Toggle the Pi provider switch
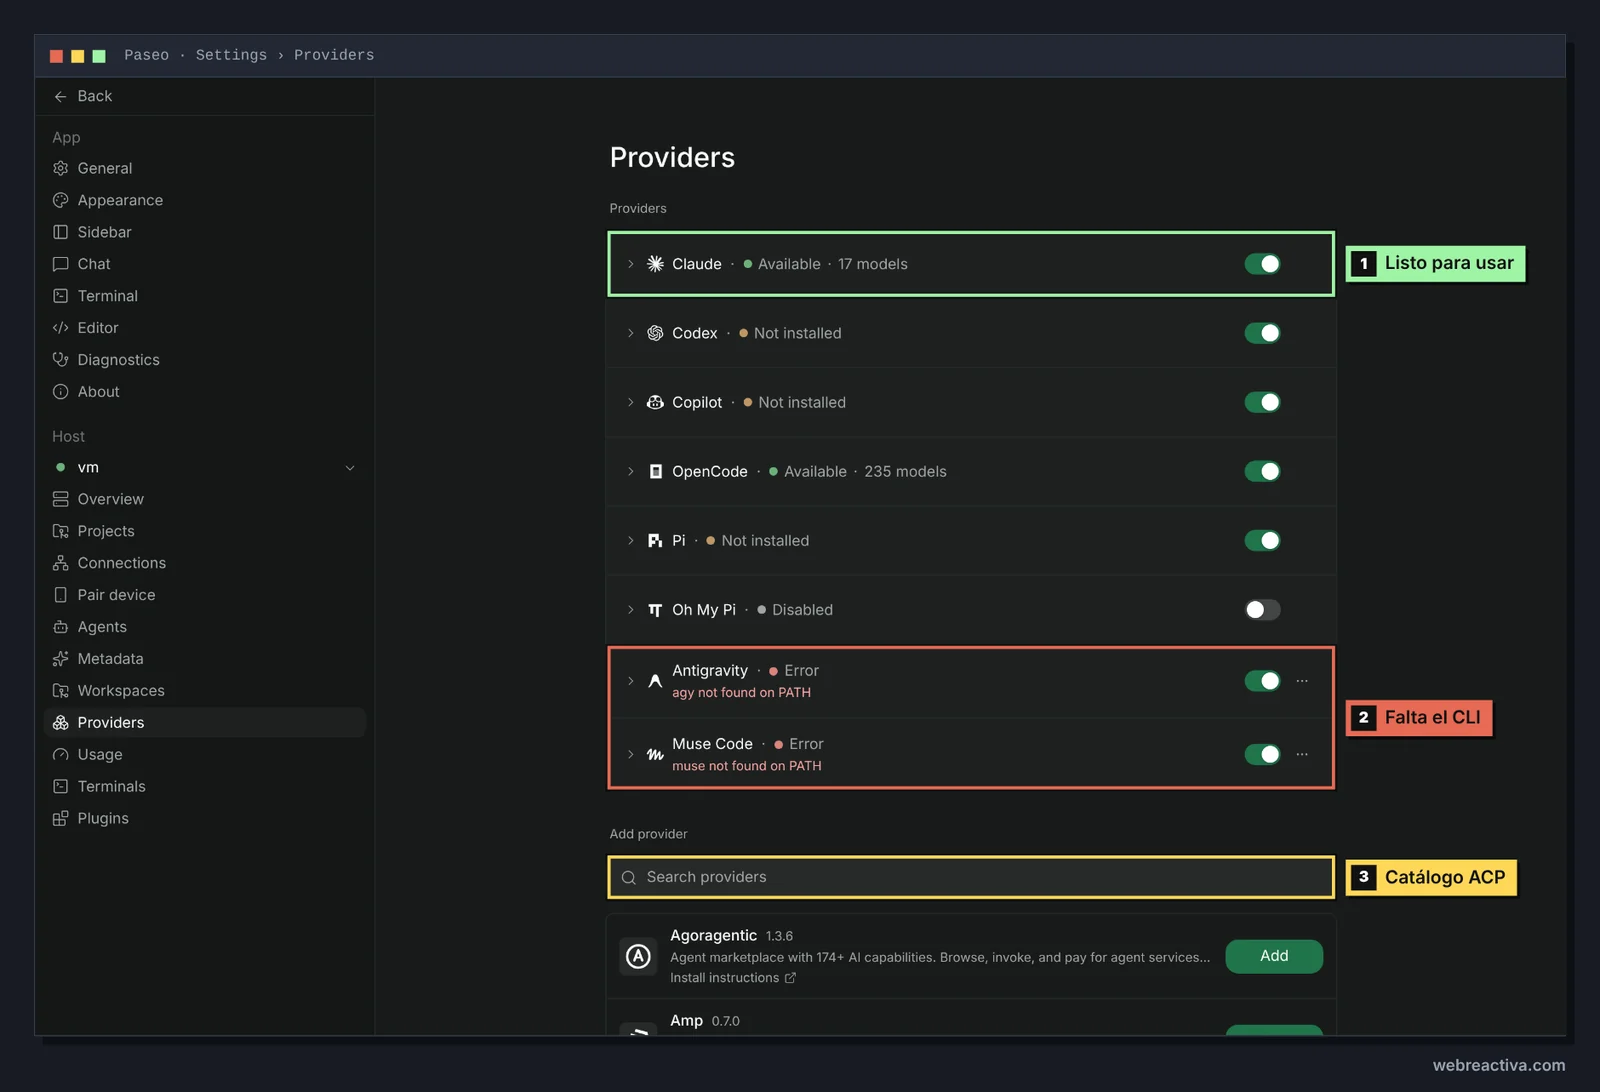This screenshot has height=1092, width=1600. point(1262,540)
